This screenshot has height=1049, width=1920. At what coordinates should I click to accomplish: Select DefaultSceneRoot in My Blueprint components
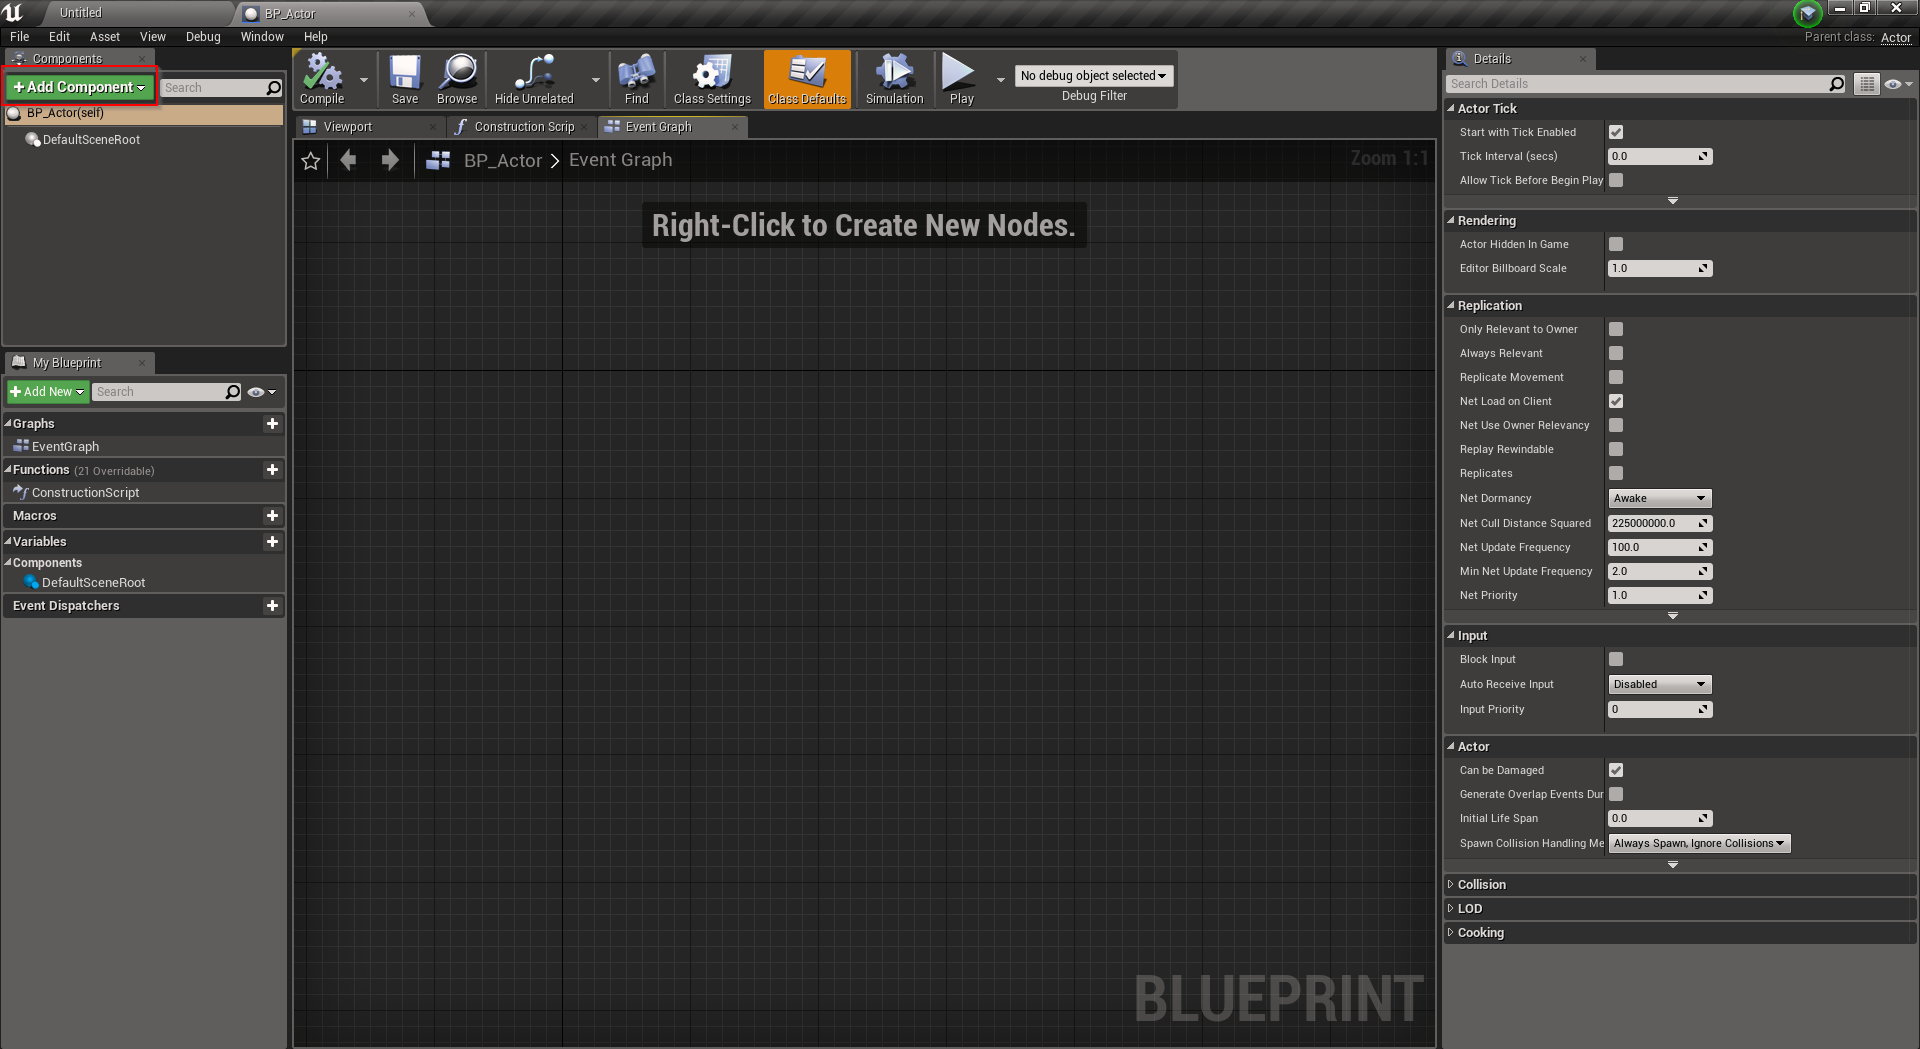pyautogui.click(x=93, y=583)
